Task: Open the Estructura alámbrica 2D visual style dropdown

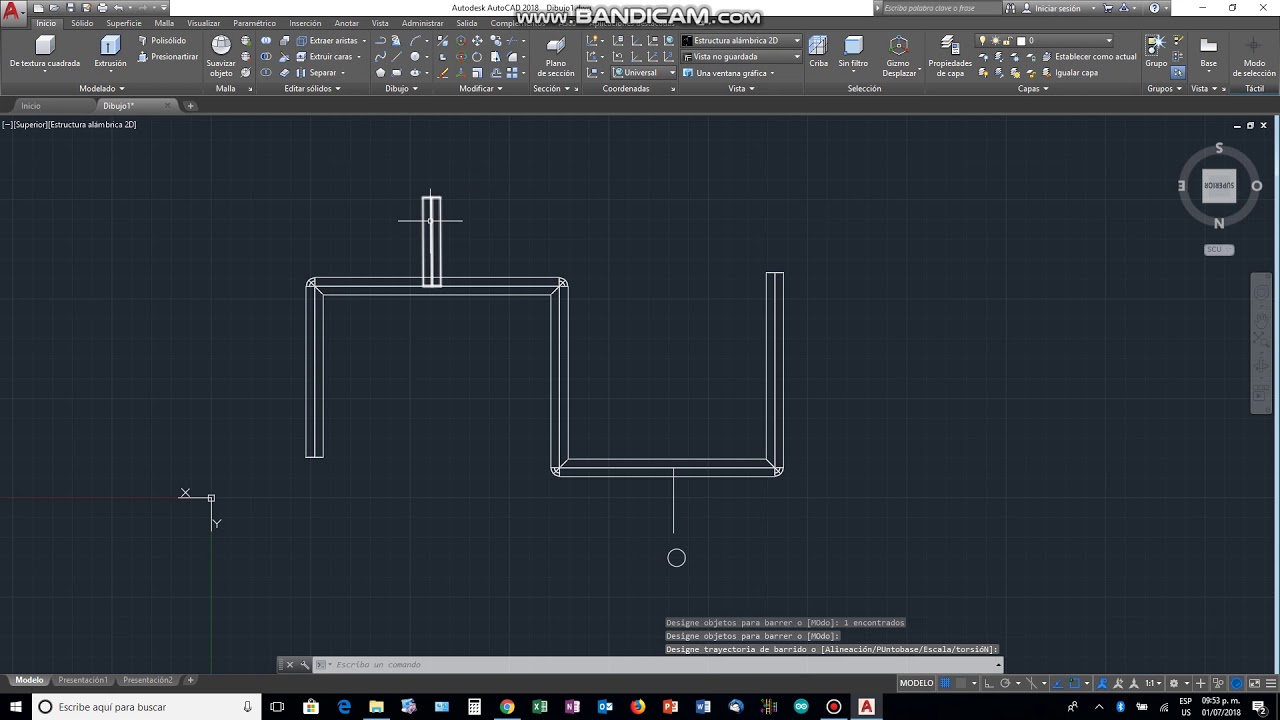Action: (741, 40)
